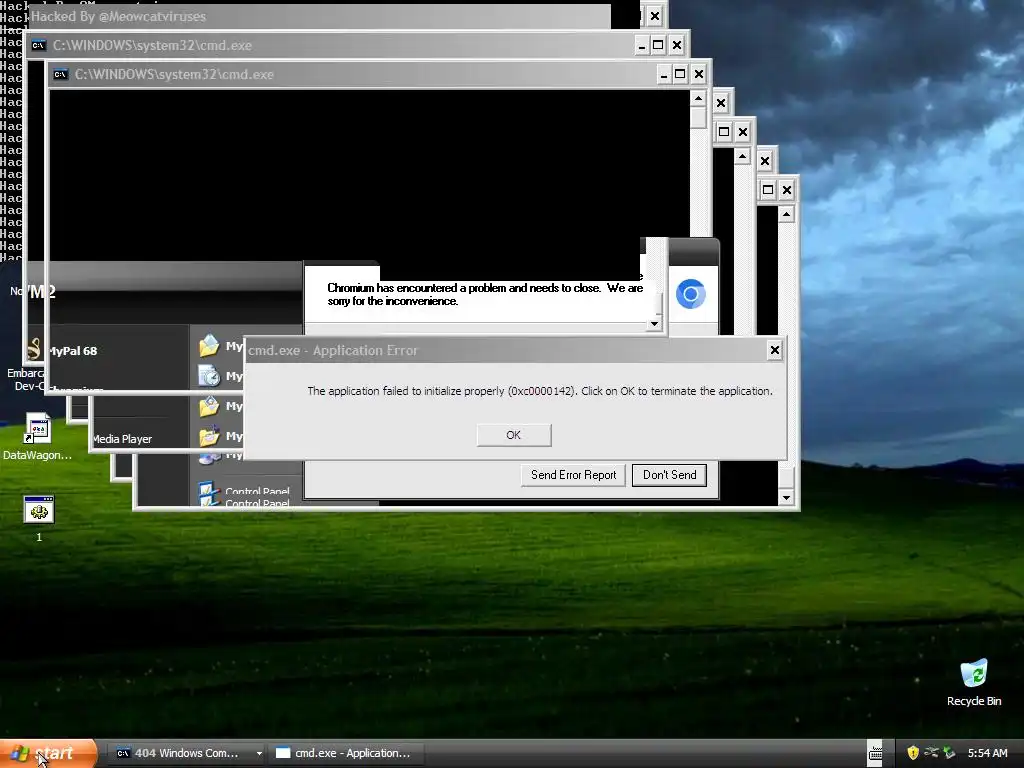Click the My Recent Documents clock-folder icon

209,376
